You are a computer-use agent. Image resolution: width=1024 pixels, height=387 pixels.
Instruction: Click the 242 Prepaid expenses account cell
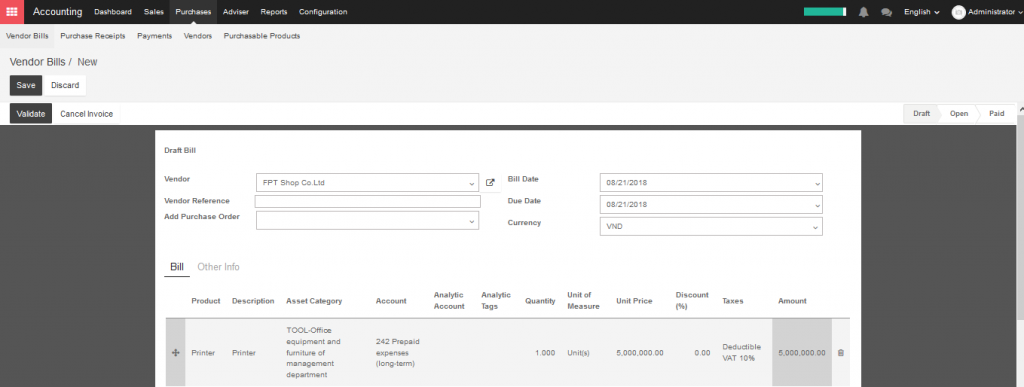tap(398, 352)
